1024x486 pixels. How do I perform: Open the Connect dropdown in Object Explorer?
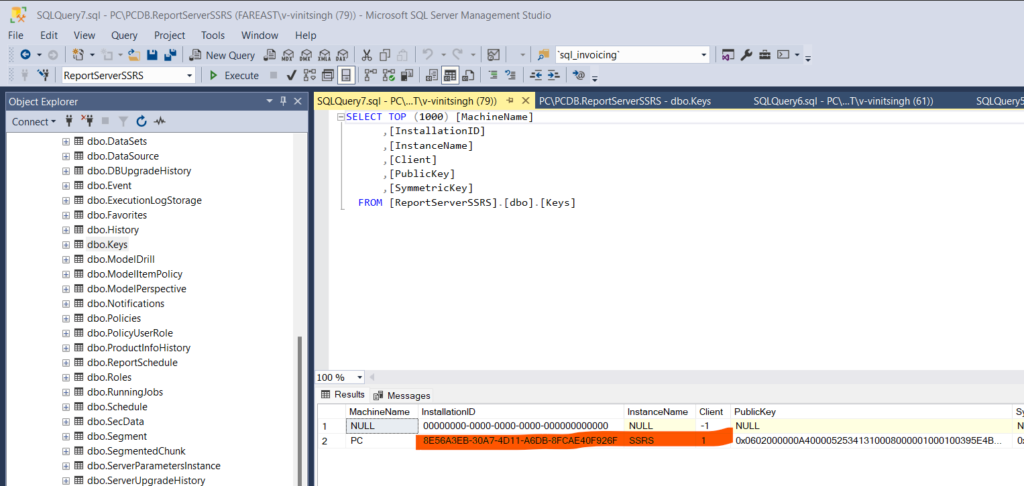point(34,122)
